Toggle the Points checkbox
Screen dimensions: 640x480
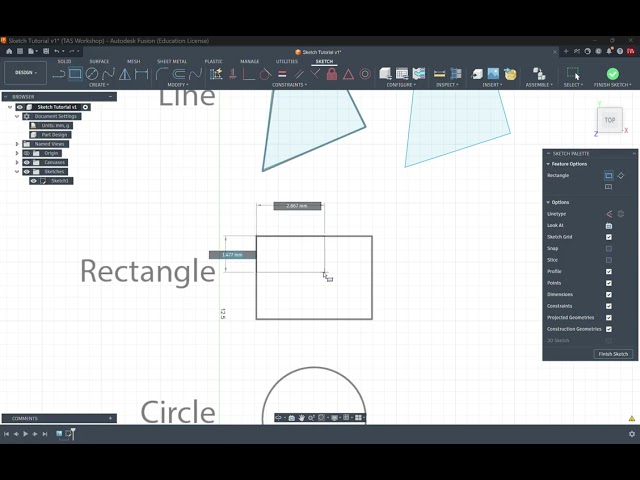(609, 283)
